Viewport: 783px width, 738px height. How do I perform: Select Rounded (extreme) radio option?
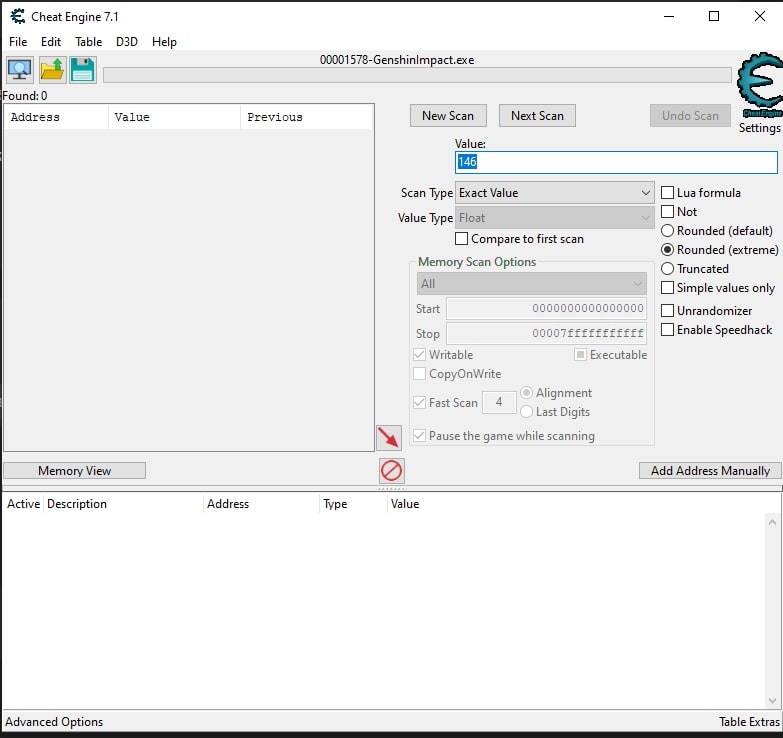[x=668, y=250]
